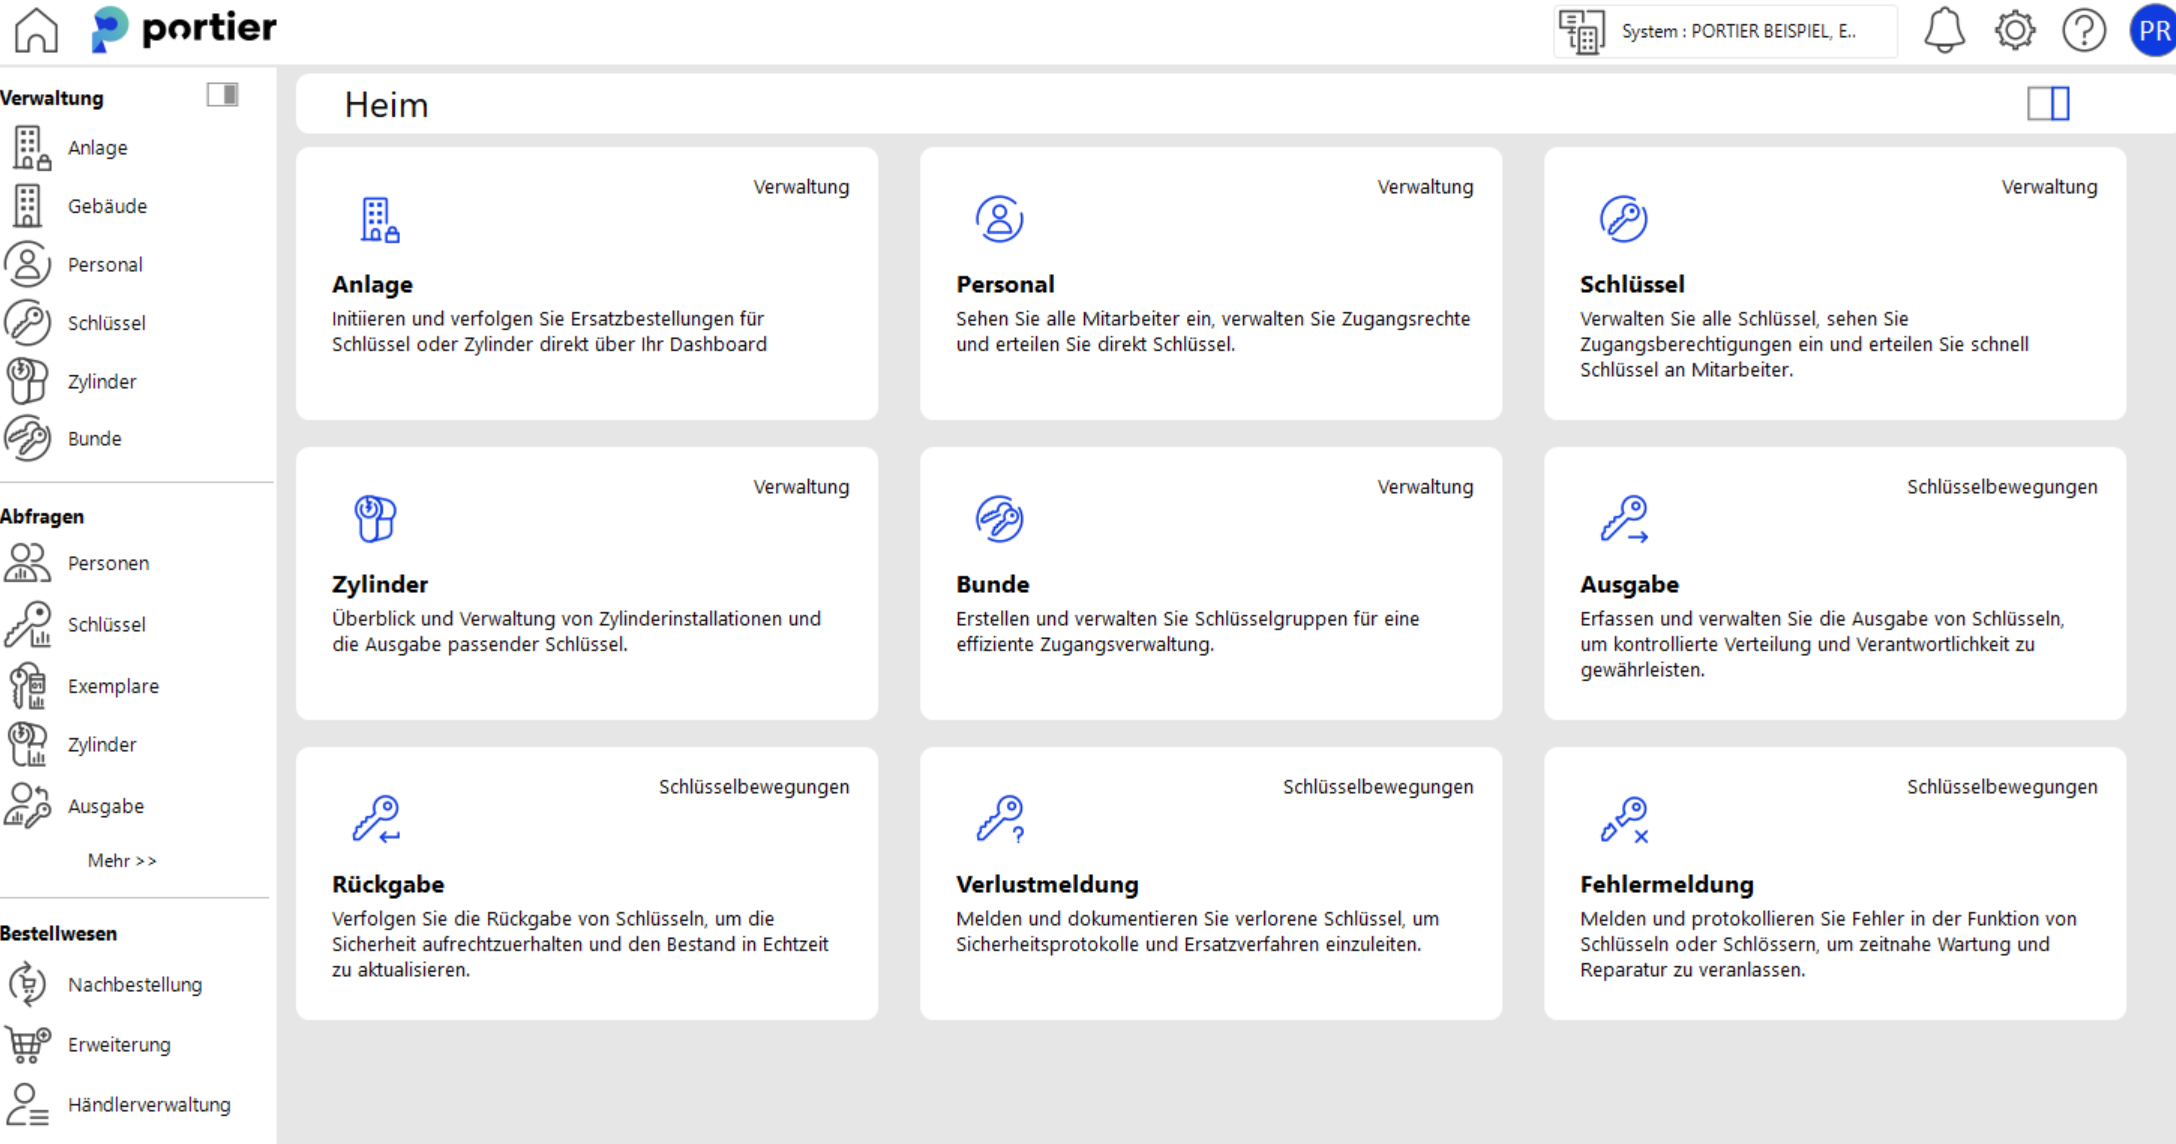This screenshot has width=2176, height=1144.
Task: Open the help question mark icon
Action: (2084, 30)
